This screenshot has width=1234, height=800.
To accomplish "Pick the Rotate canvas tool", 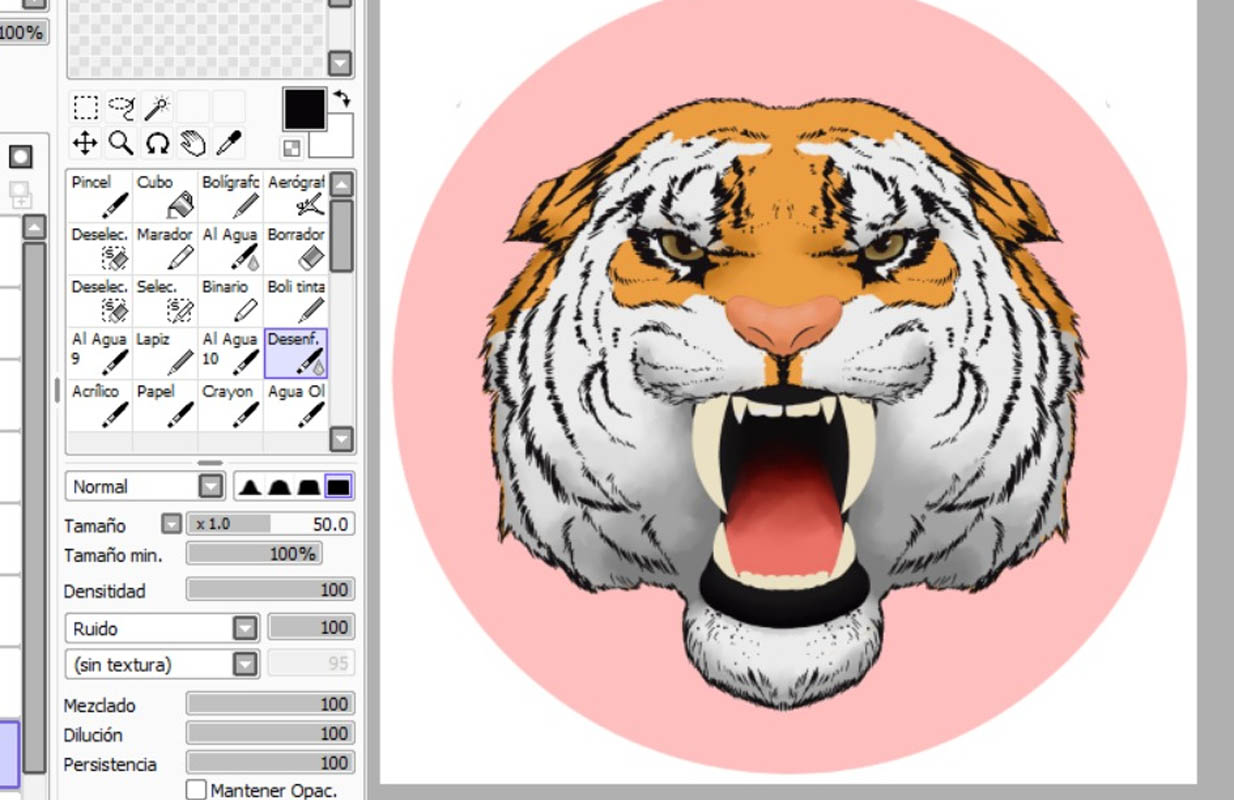I will (x=157, y=143).
